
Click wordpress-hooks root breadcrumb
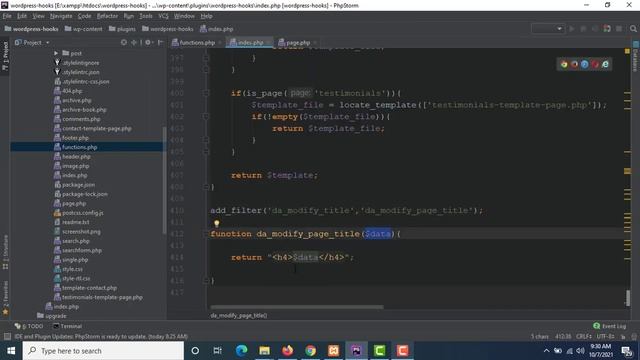click(31, 29)
